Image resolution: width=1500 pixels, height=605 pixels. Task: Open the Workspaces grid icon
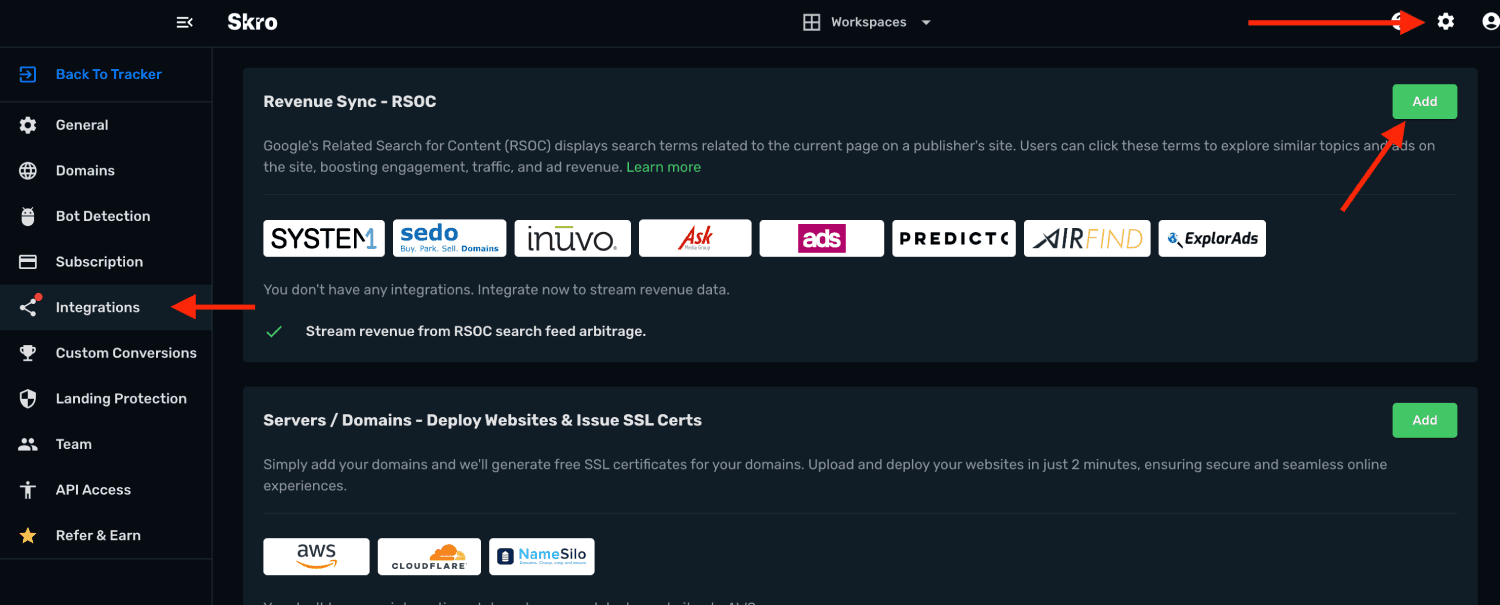pyautogui.click(x=812, y=22)
